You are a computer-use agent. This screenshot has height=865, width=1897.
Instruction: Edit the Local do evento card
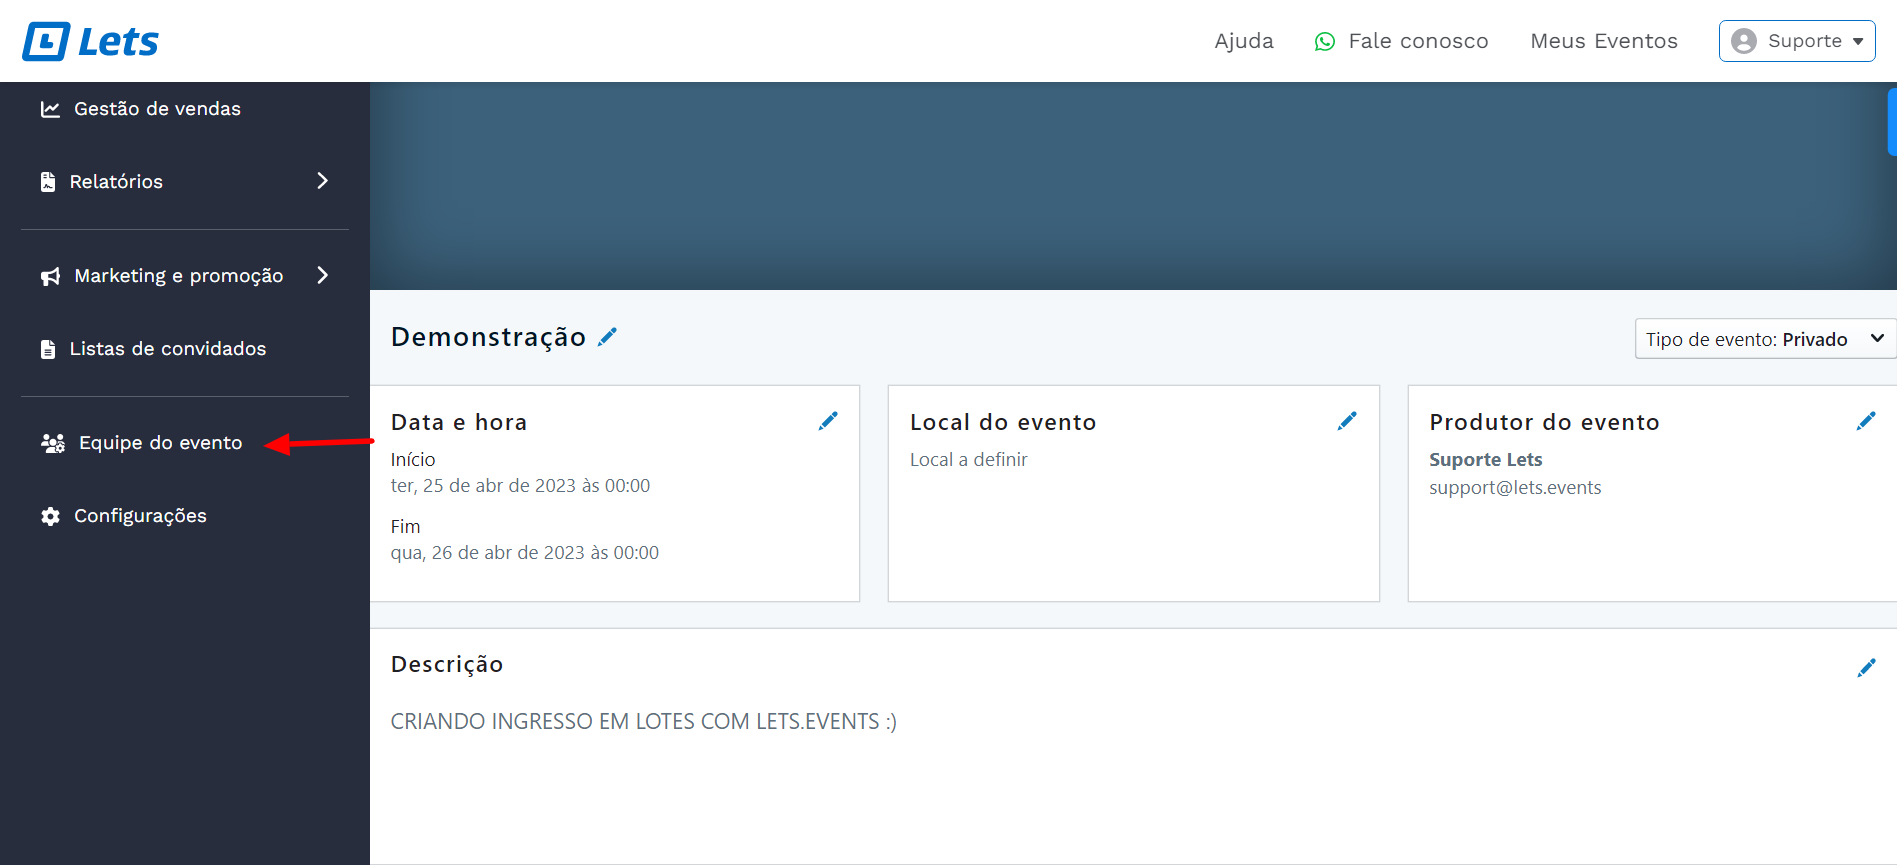(x=1347, y=421)
